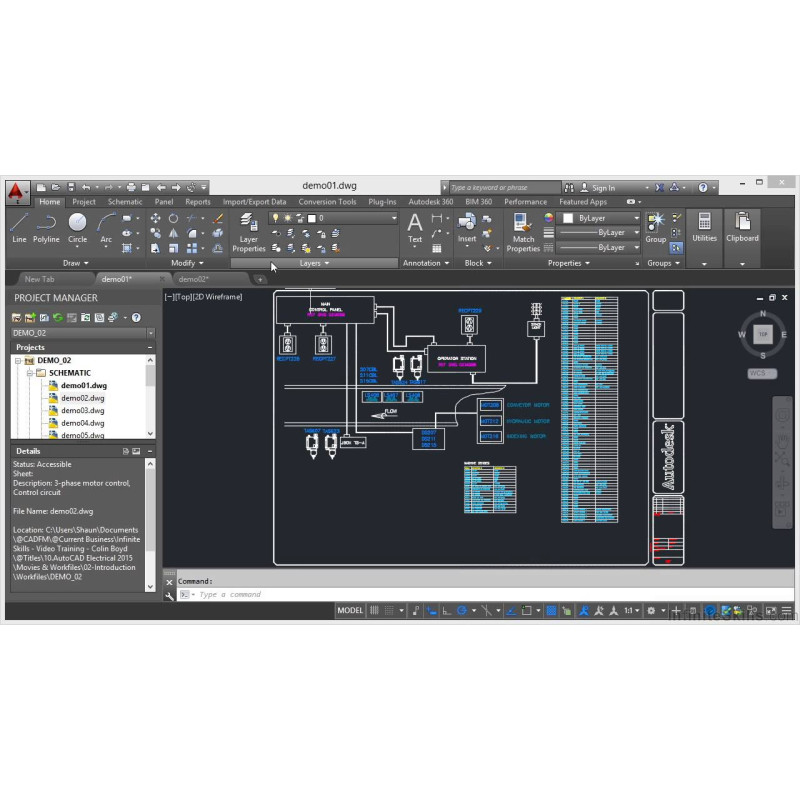Choose the Circle drawing tool

(x=77, y=226)
